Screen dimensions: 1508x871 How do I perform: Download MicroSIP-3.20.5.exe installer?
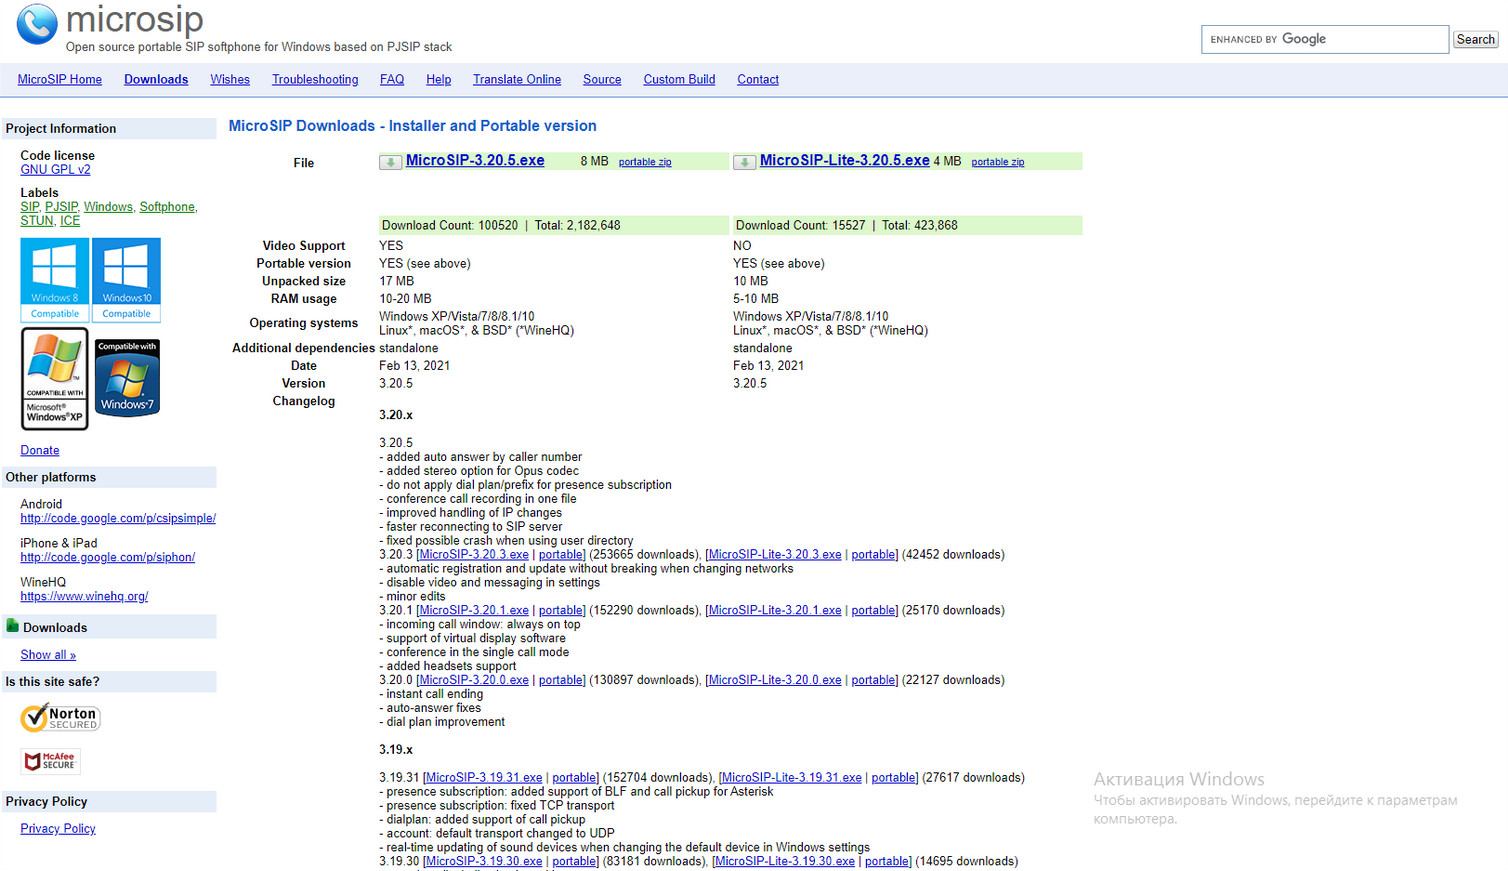coord(475,161)
